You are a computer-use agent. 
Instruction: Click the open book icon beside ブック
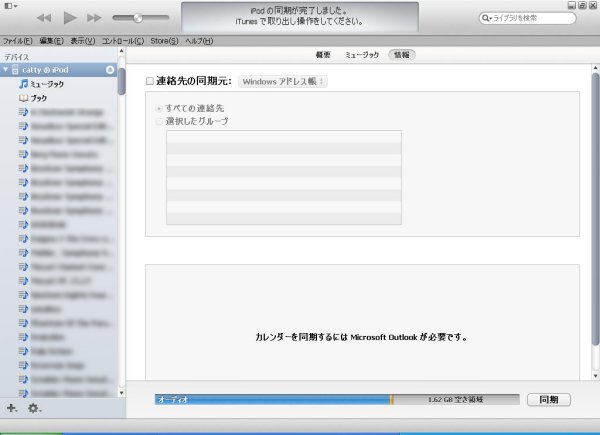tap(23, 98)
